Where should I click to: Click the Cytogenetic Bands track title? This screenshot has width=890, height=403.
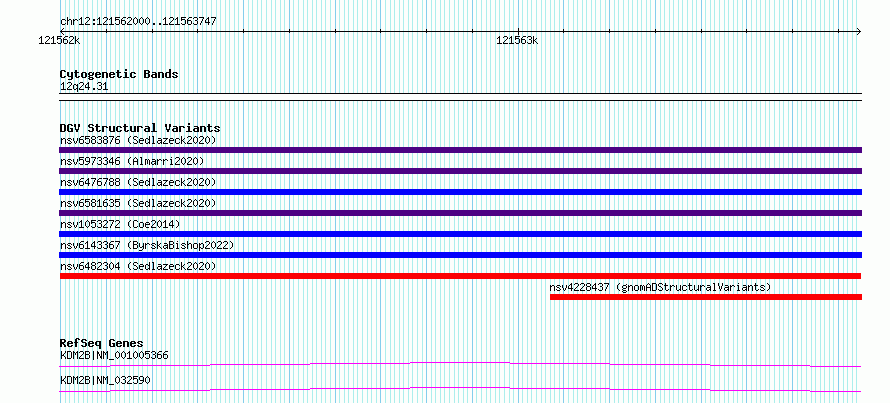(119, 74)
